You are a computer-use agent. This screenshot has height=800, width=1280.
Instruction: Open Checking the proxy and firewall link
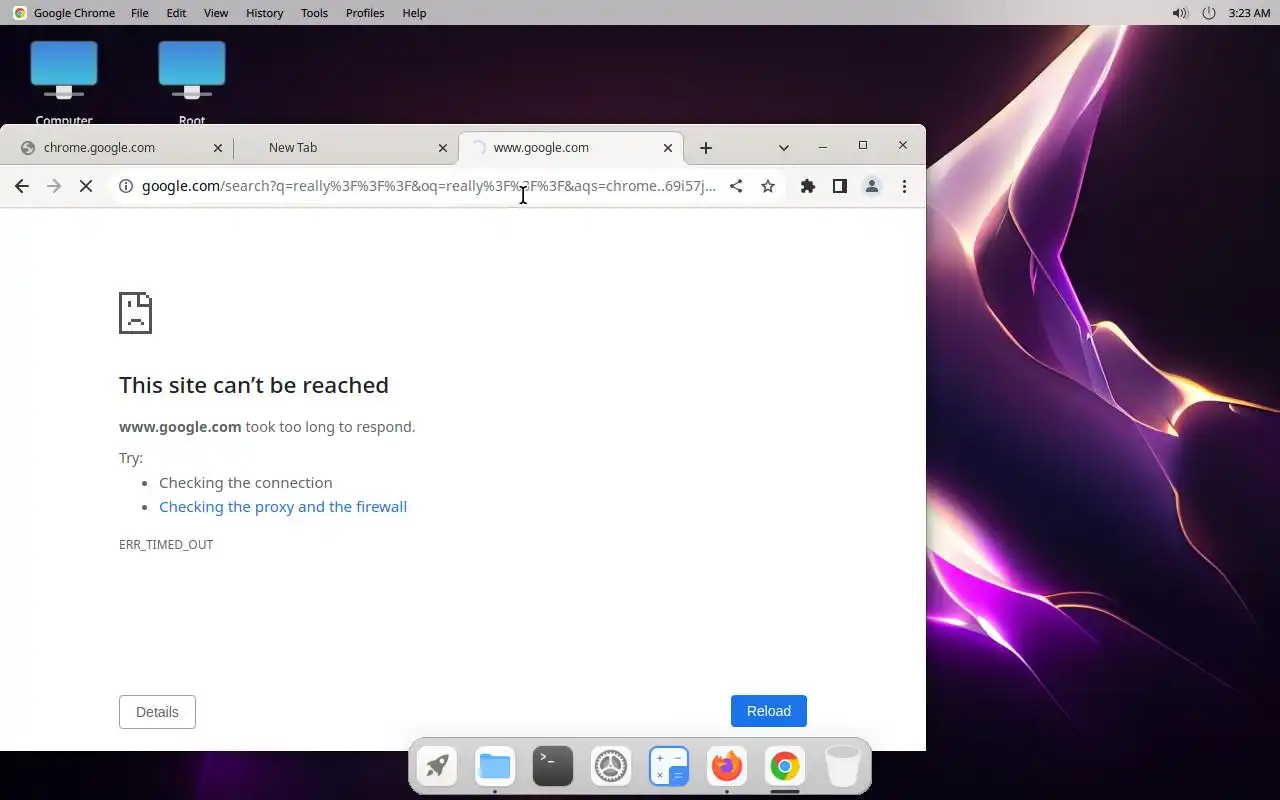(x=283, y=507)
